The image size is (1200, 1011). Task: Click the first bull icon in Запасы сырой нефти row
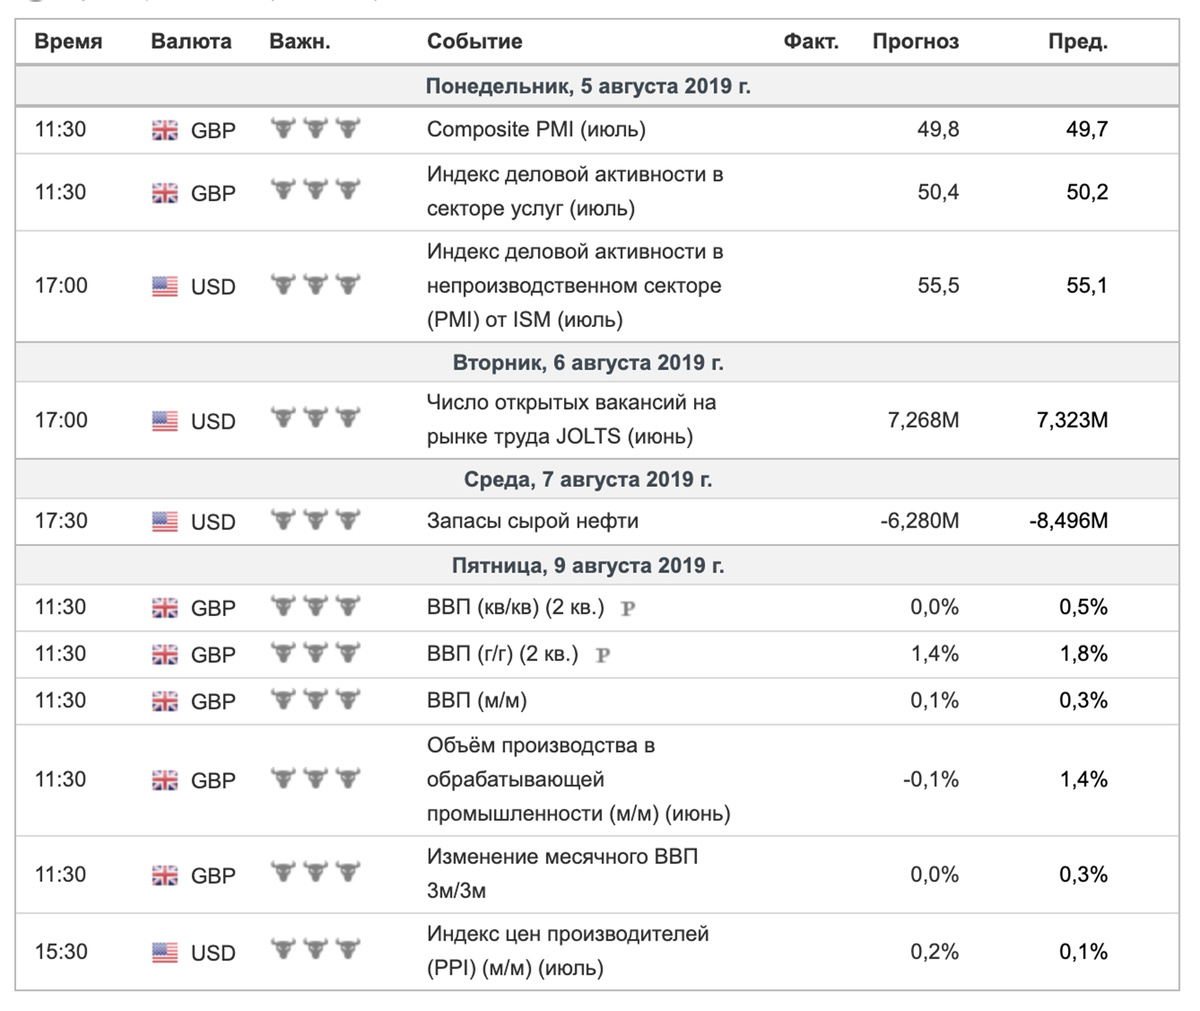(284, 520)
